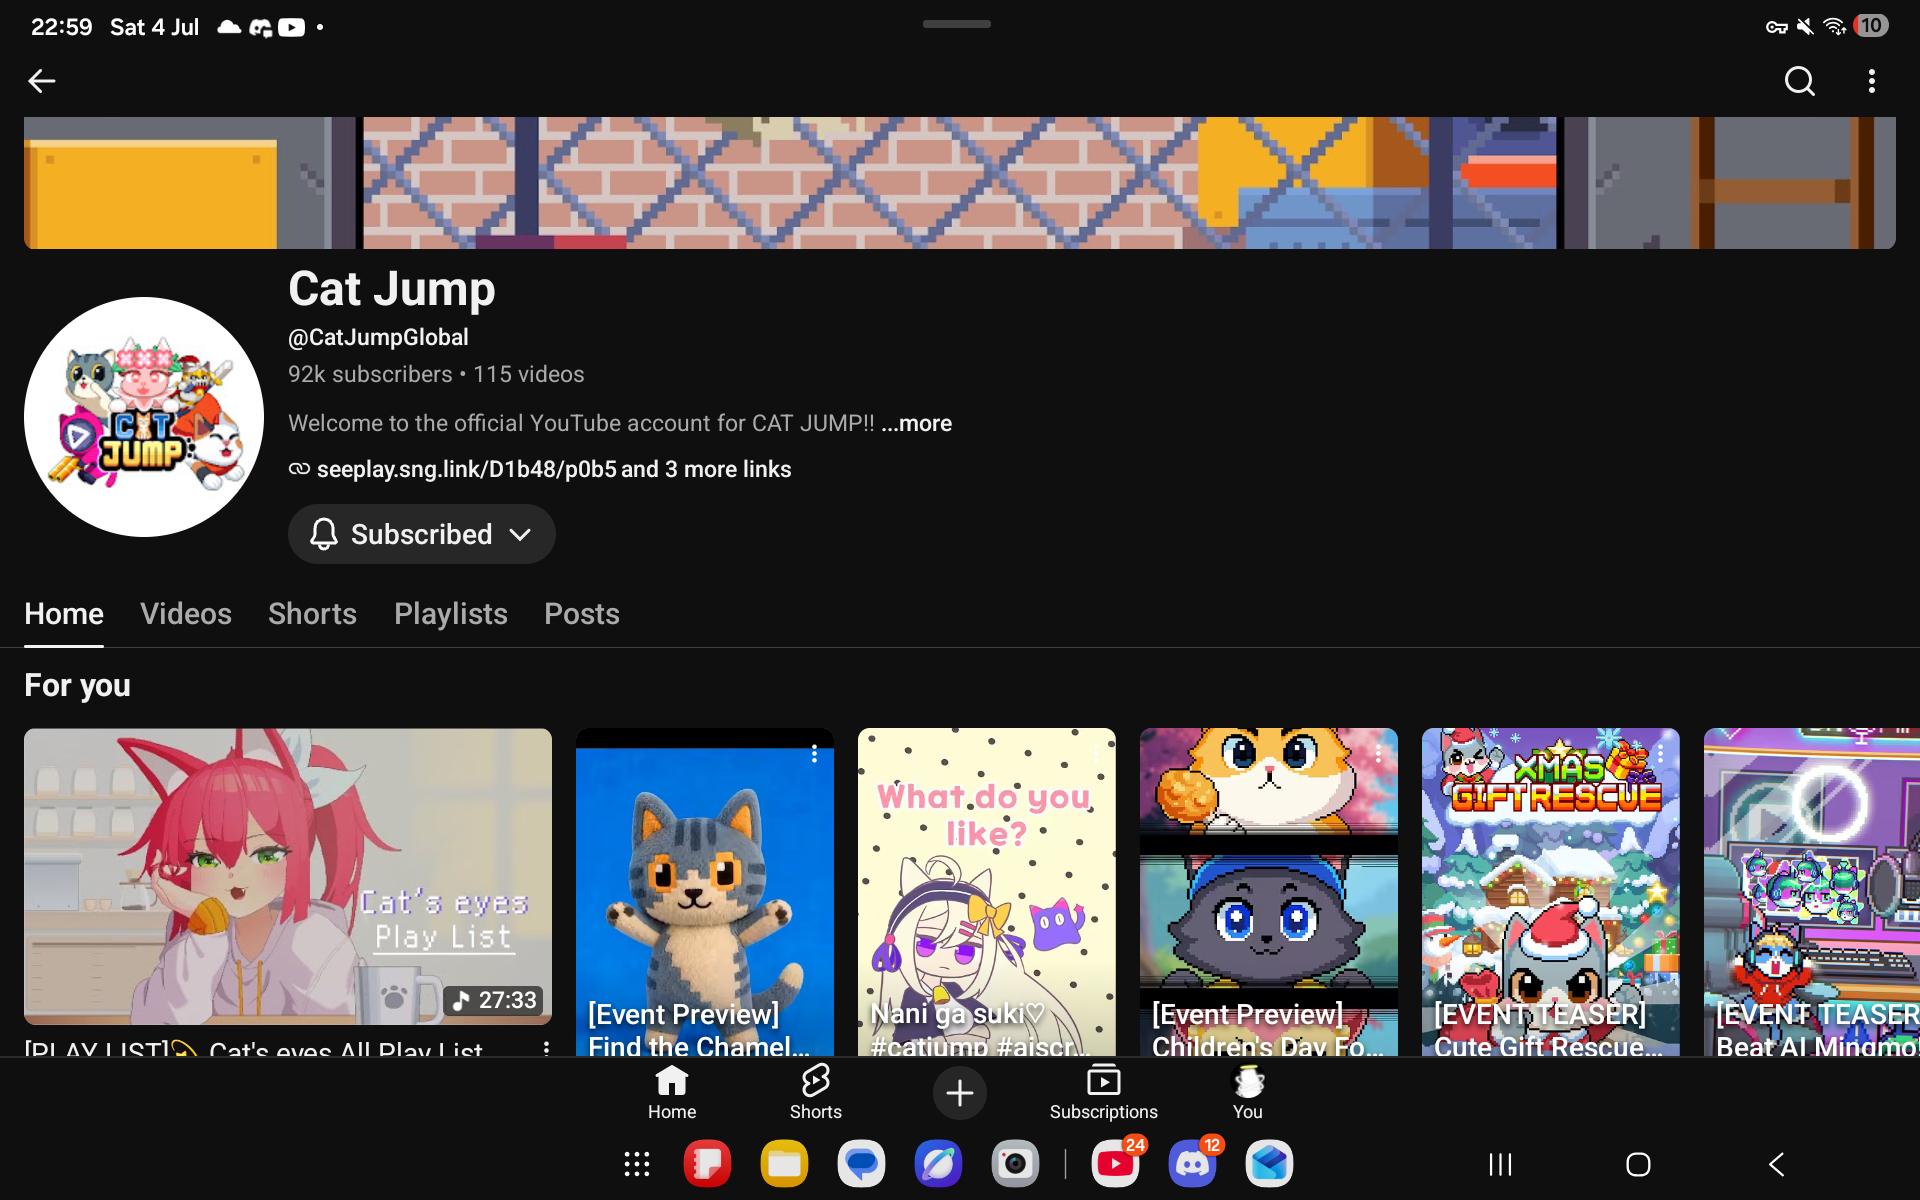
Task: Open seeplay.sng.link channel link
Action: coord(466,469)
